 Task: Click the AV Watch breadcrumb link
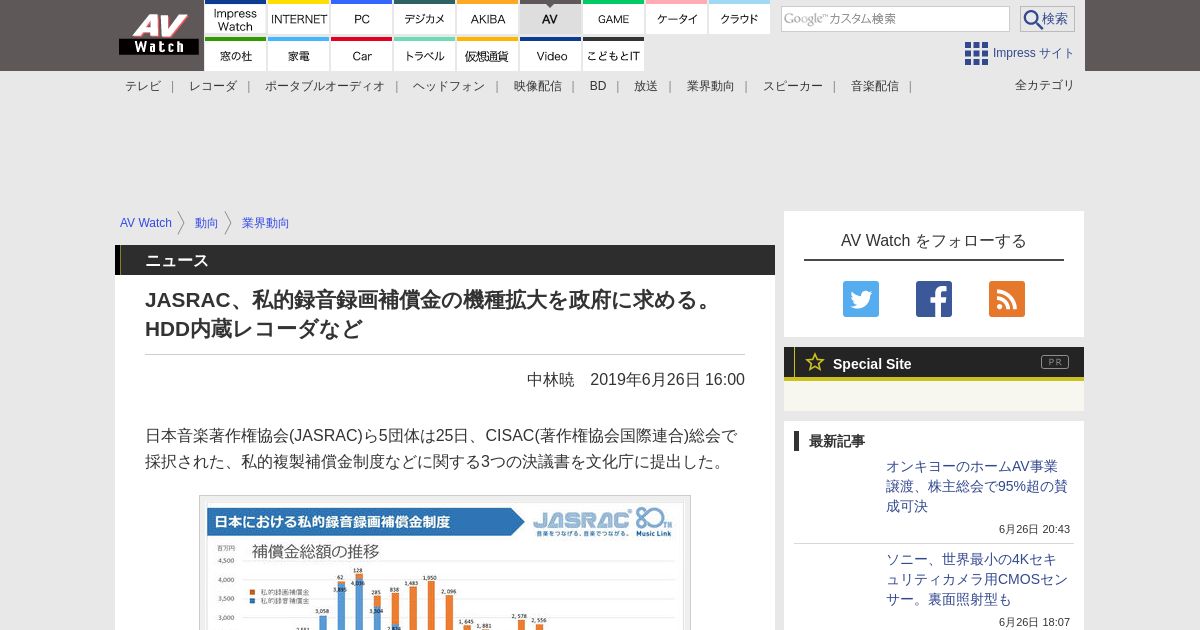click(x=146, y=223)
